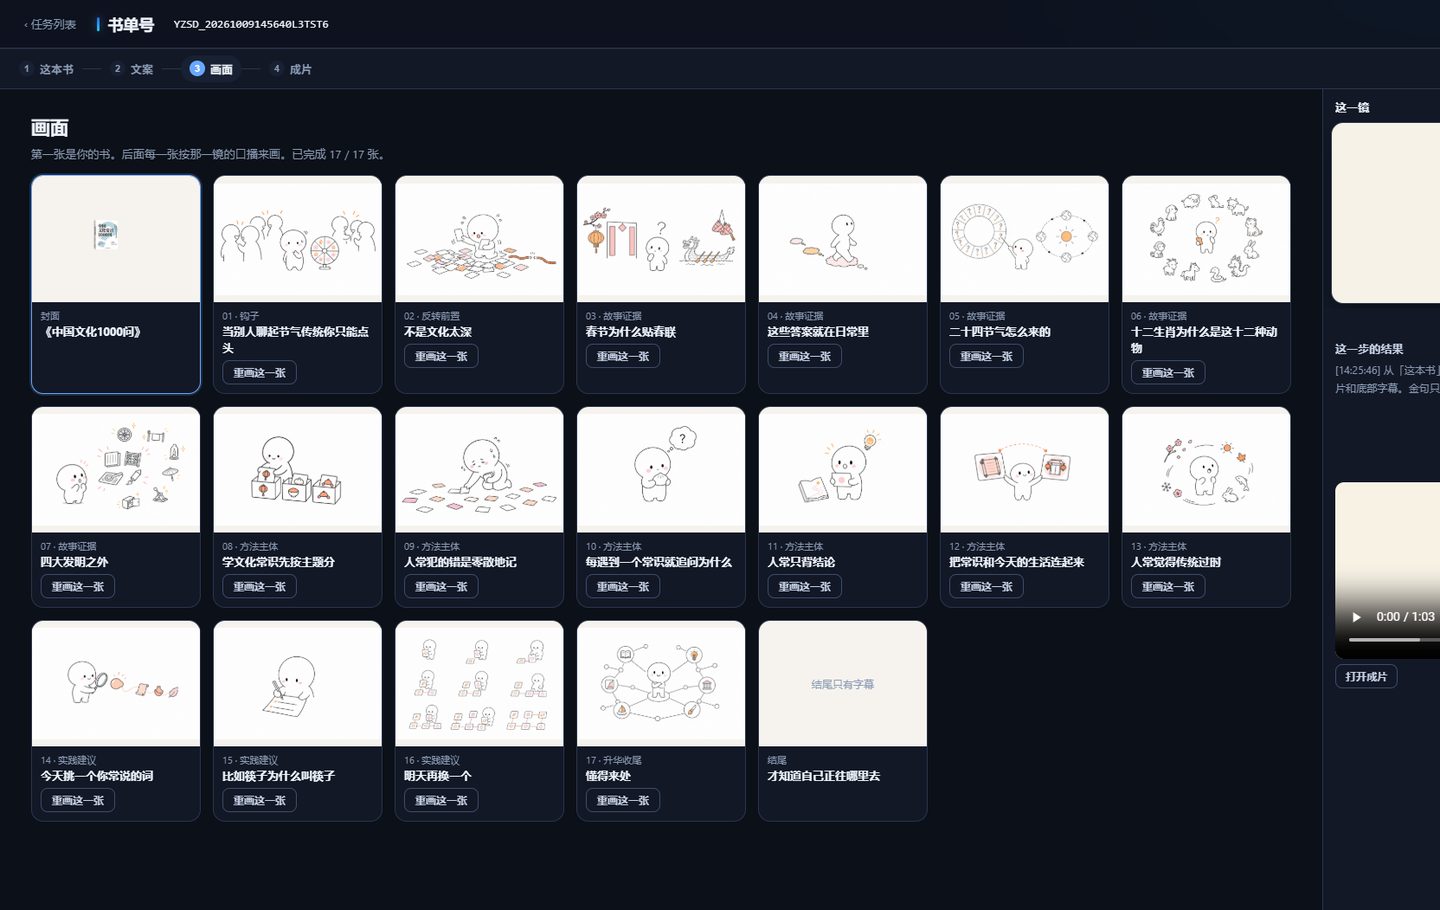The height and width of the screenshot is (910, 1440).
Task: Go back to 任务列表
Action: pyautogui.click(x=50, y=24)
